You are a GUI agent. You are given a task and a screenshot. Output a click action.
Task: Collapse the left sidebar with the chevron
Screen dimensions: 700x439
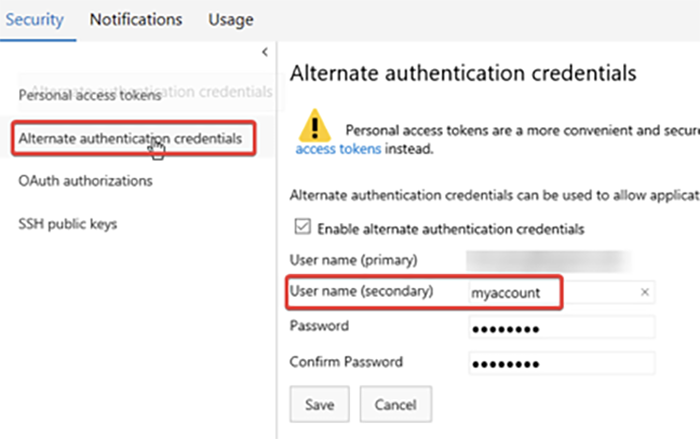point(264,51)
